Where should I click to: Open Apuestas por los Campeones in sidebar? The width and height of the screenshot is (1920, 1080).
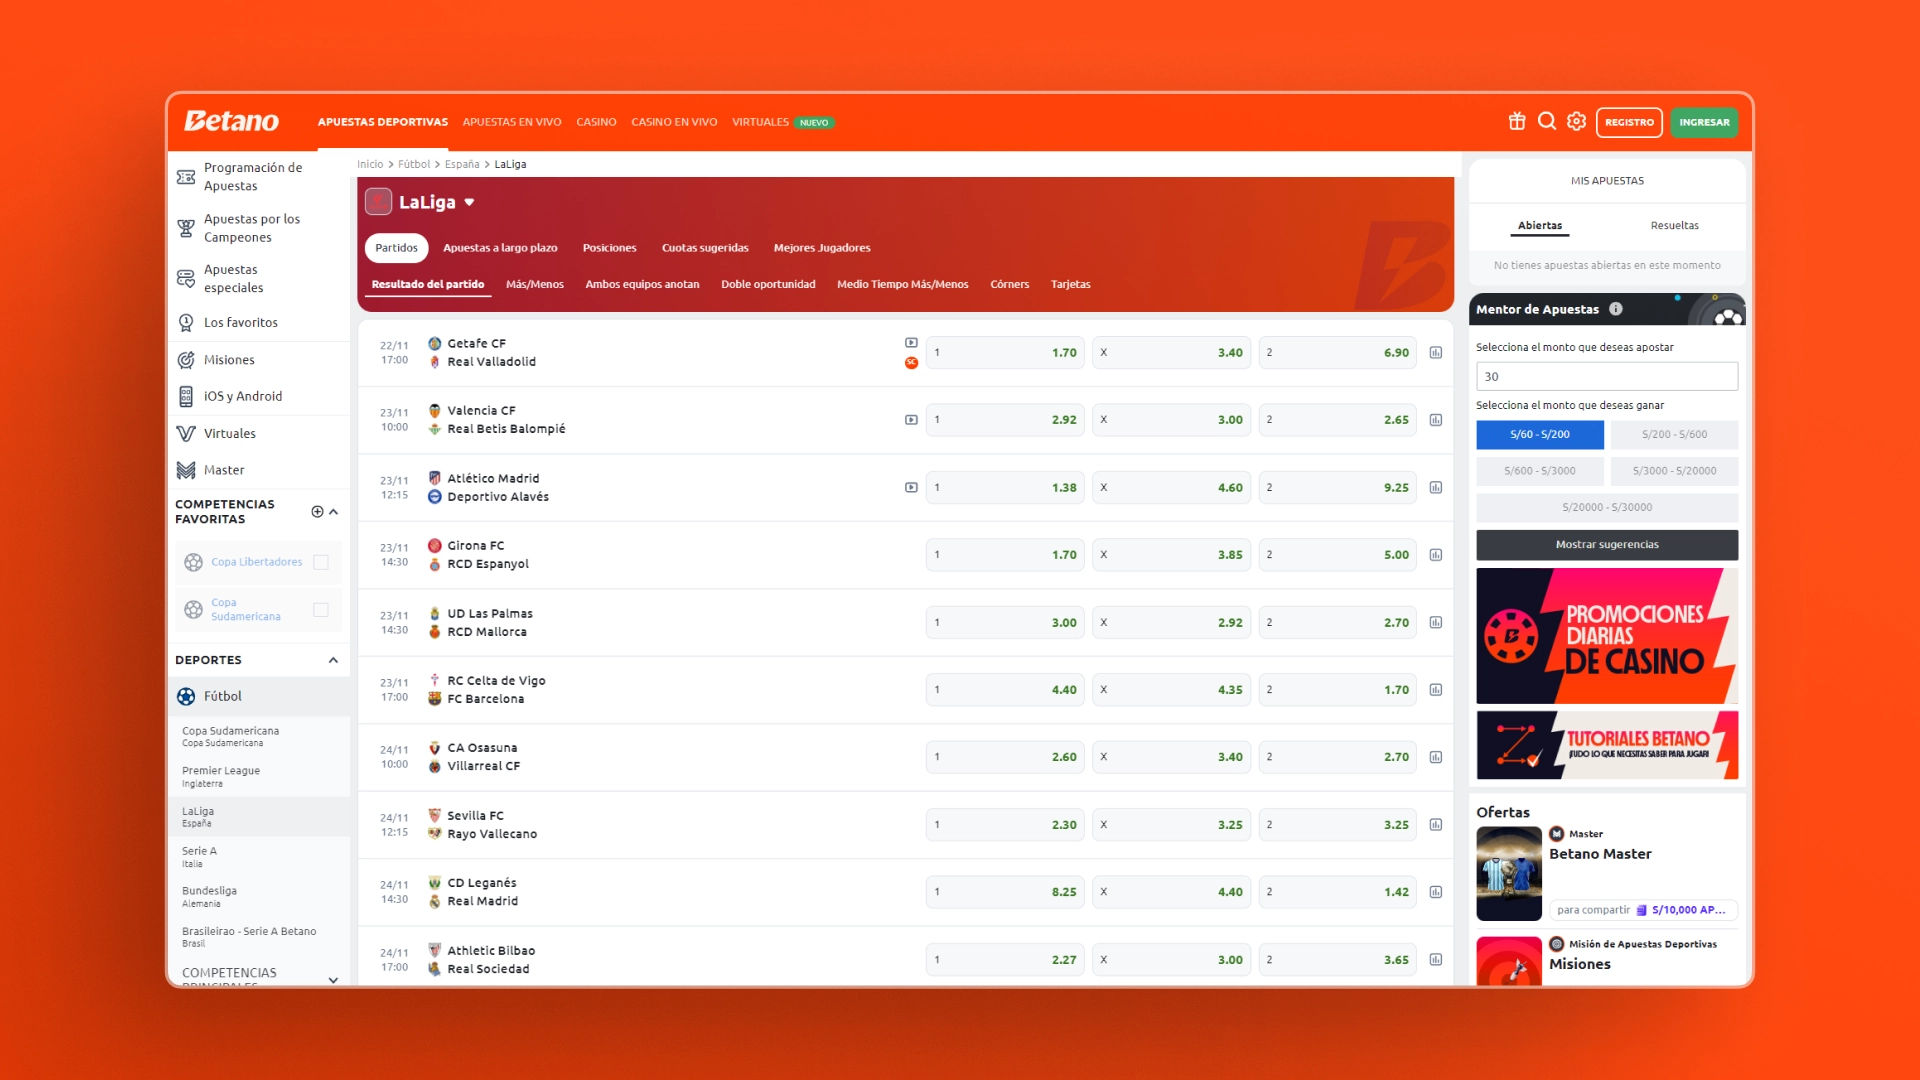259,228
